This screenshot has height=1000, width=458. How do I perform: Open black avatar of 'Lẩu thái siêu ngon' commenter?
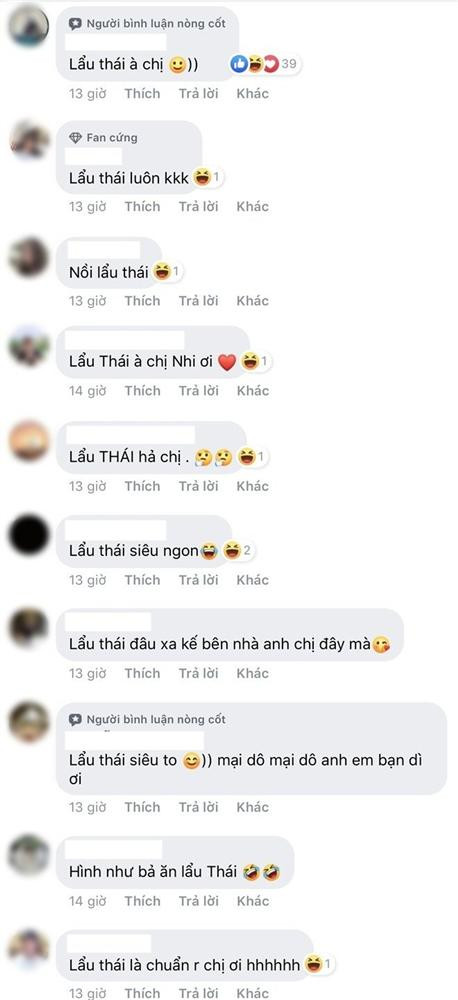(x=29, y=534)
